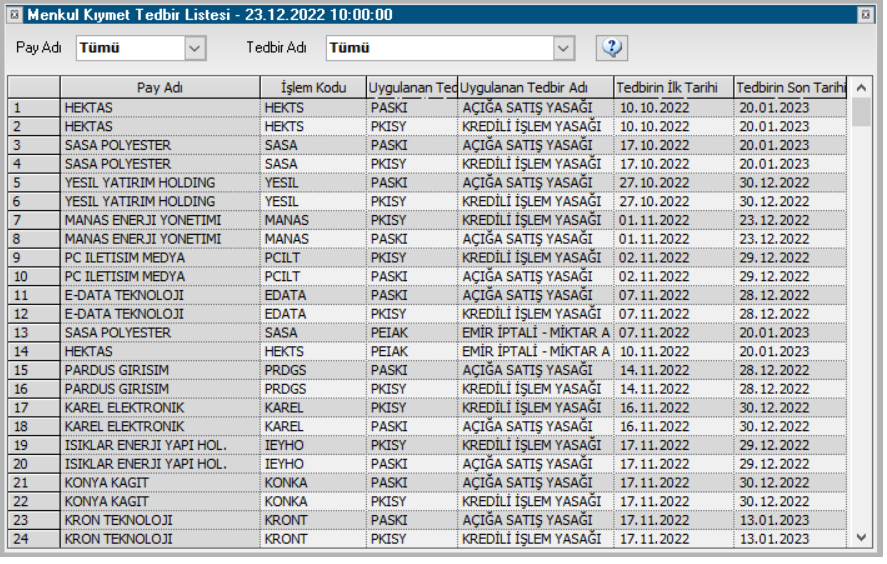The image size is (887, 564).
Task: Select SASA POLYESTER in row 3
Action: (118, 145)
